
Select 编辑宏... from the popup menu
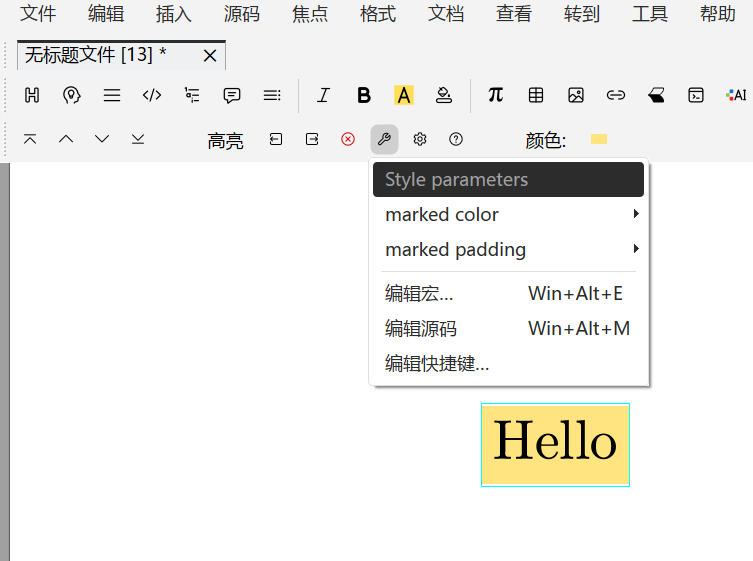(420, 294)
